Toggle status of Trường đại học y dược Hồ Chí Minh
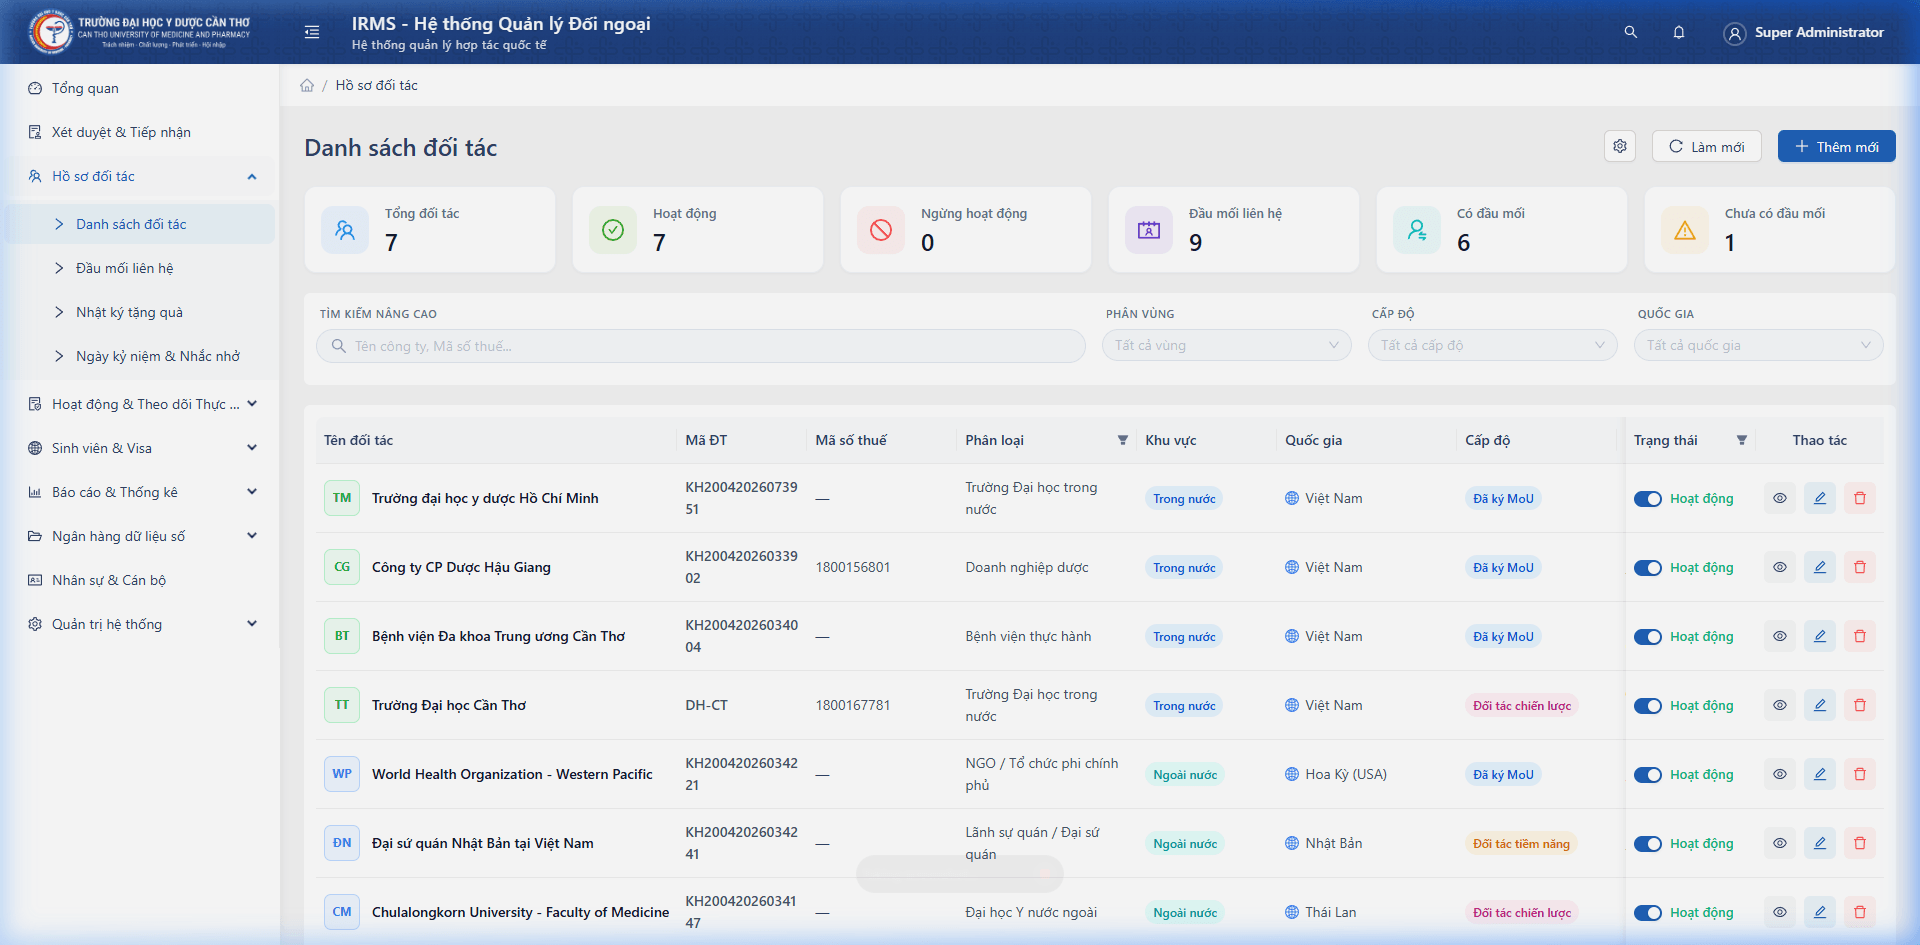Screen dimensions: 1920x945 coord(1647,499)
